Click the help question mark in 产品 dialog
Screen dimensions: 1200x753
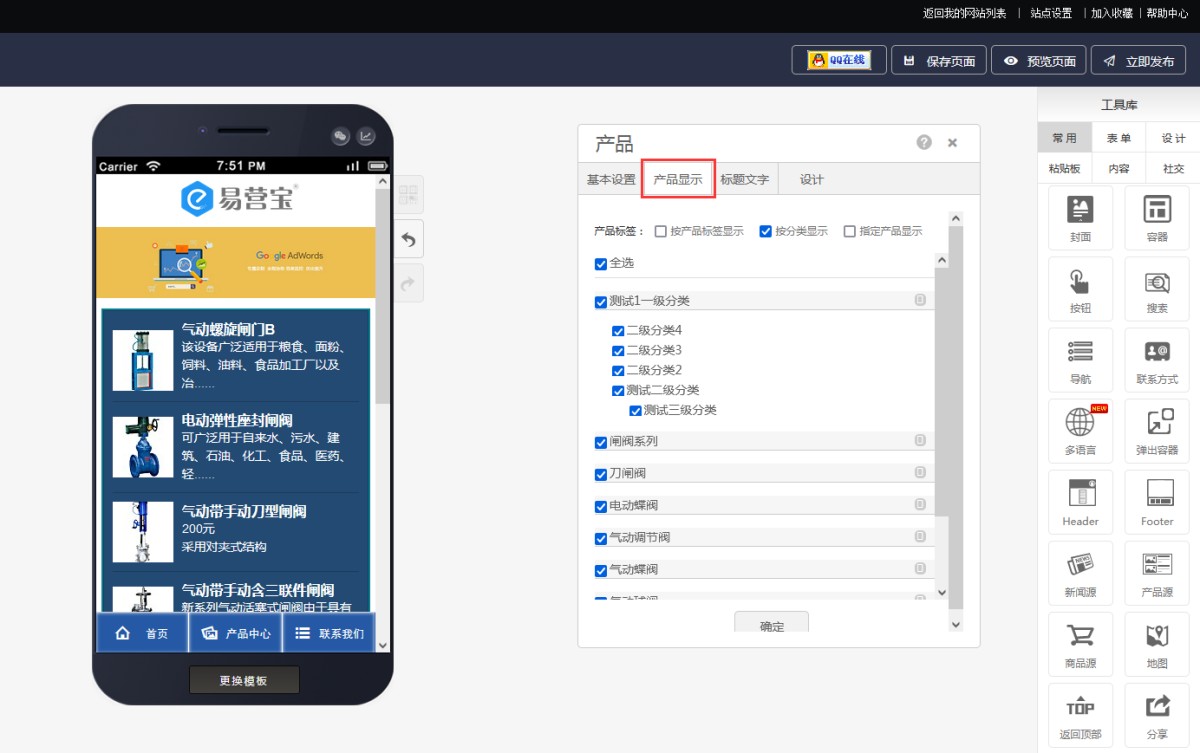[x=924, y=143]
